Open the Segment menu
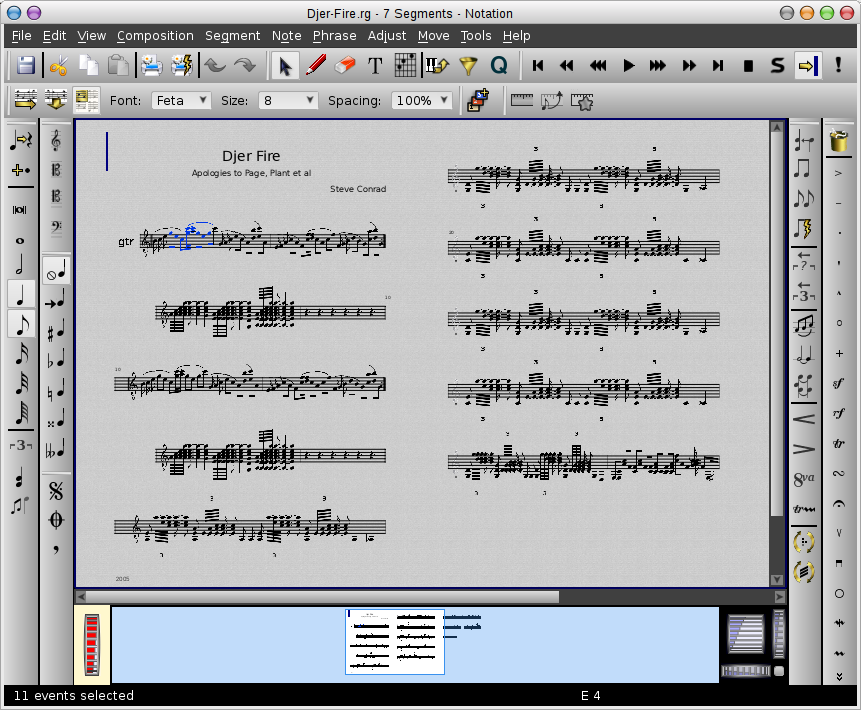The height and width of the screenshot is (710, 861). click(x=233, y=36)
